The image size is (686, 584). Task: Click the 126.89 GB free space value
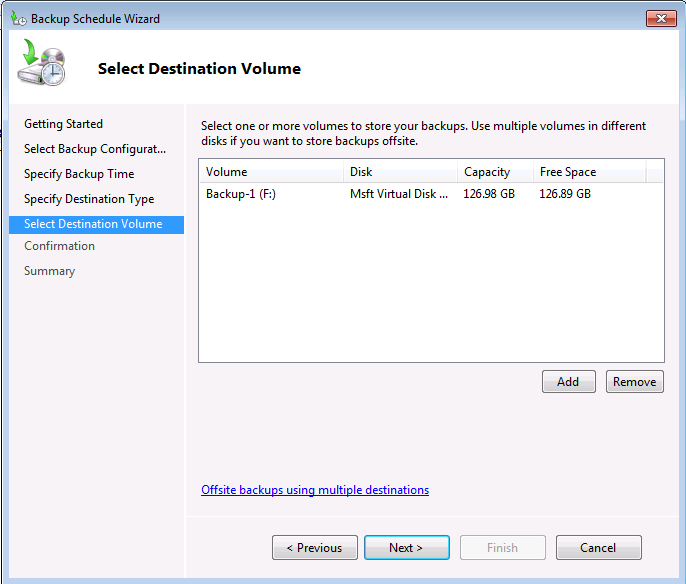click(x=565, y=194)
